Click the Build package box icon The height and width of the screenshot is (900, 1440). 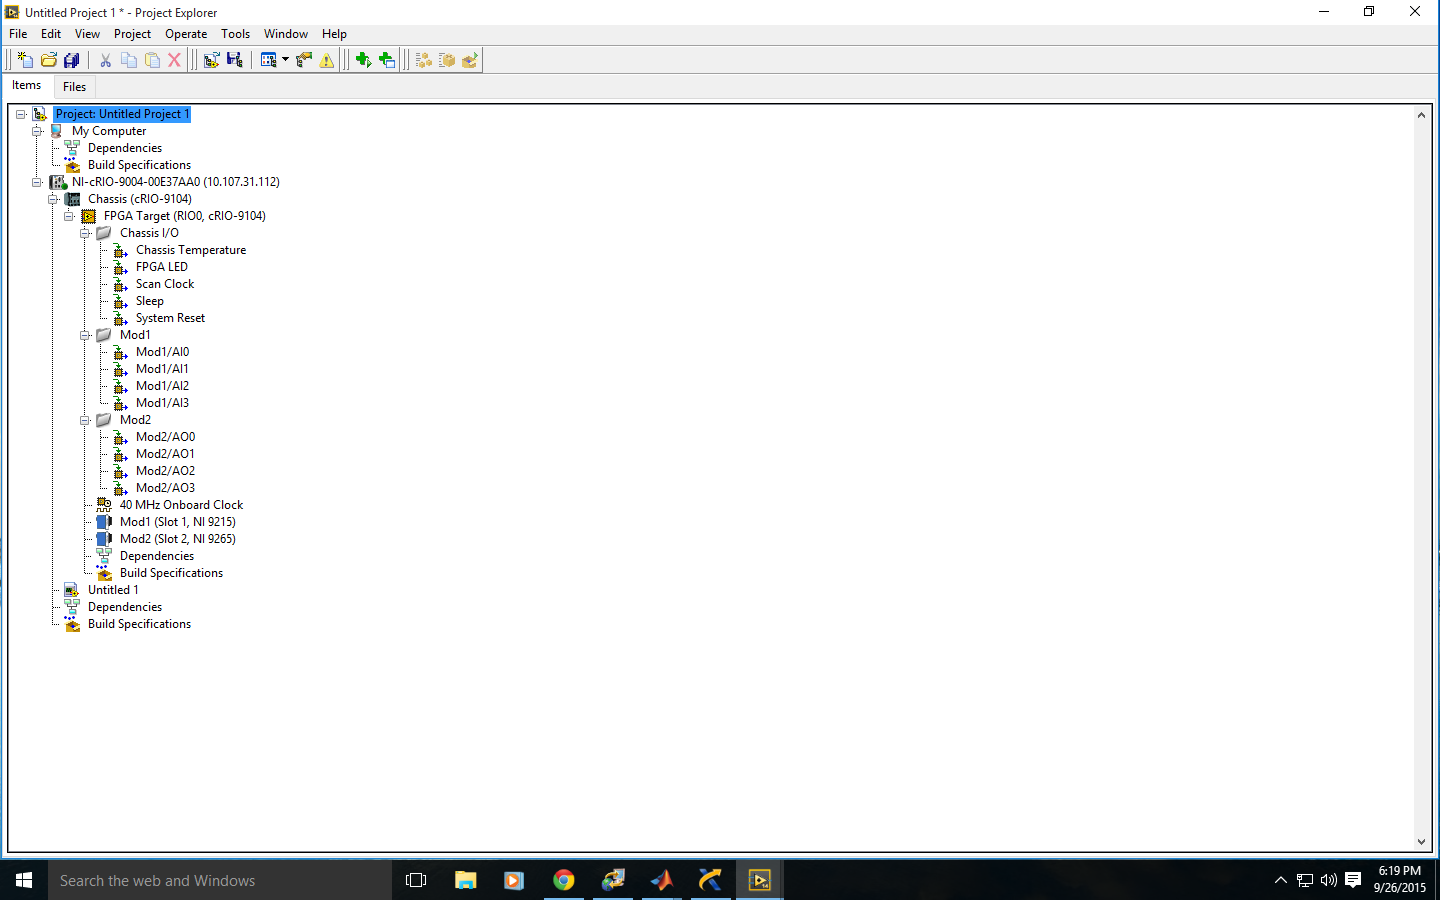click(x=447, y=60)
